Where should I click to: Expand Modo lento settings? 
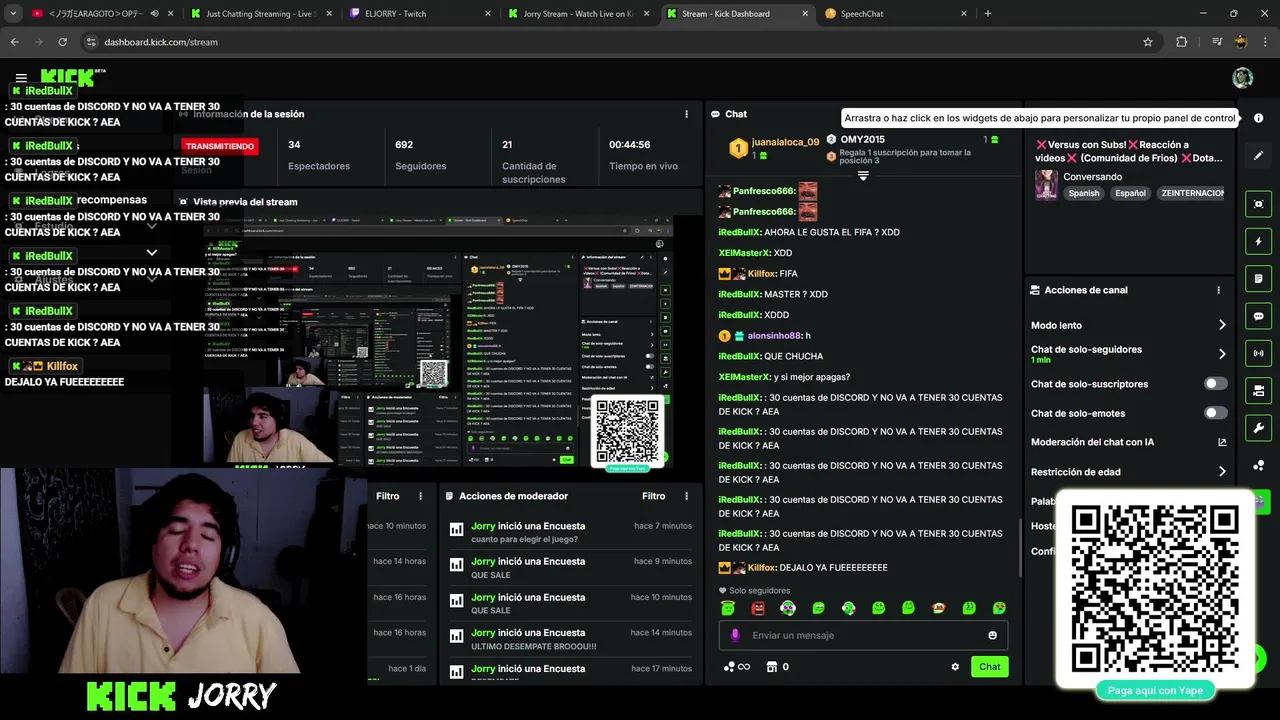pos(1222,325)
